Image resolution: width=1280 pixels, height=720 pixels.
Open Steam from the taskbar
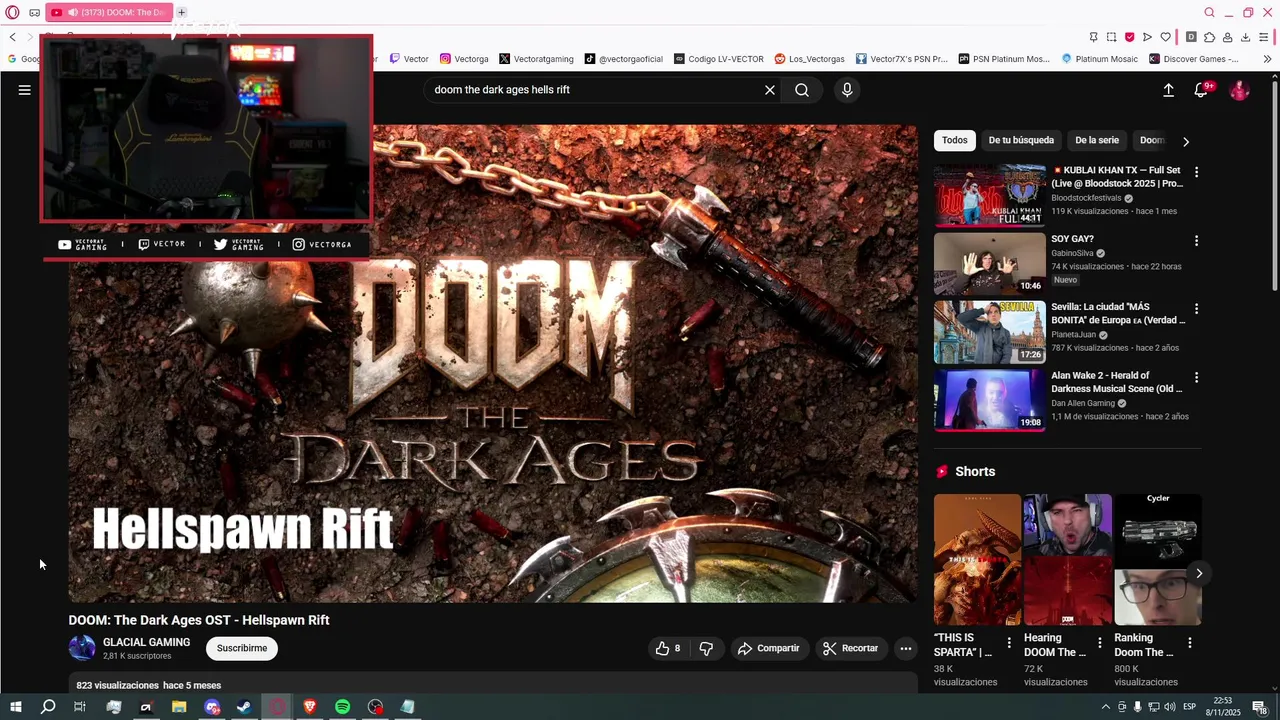[x=244, y=707]
